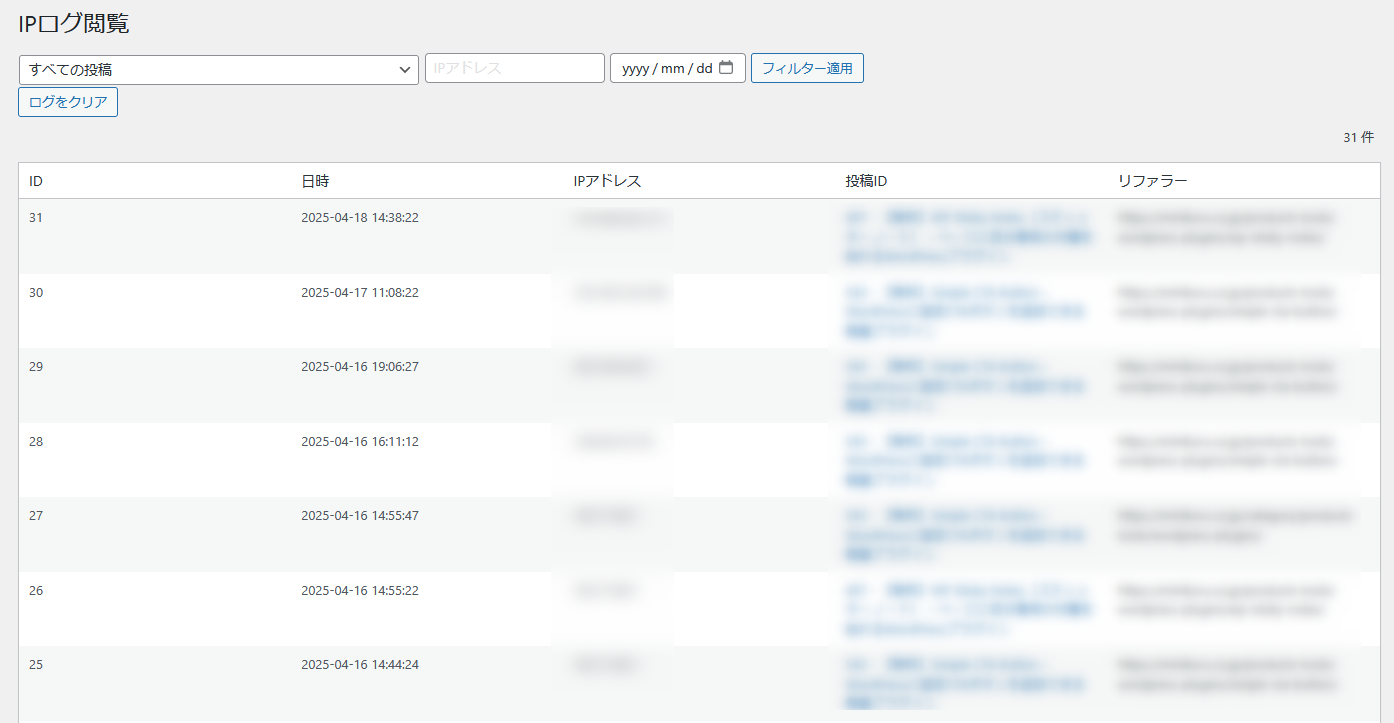The width and height of the screenshot is (1394, 723).
Task: Click the yyyy / mm / dd date field
Action: click(x=678, y=68)
